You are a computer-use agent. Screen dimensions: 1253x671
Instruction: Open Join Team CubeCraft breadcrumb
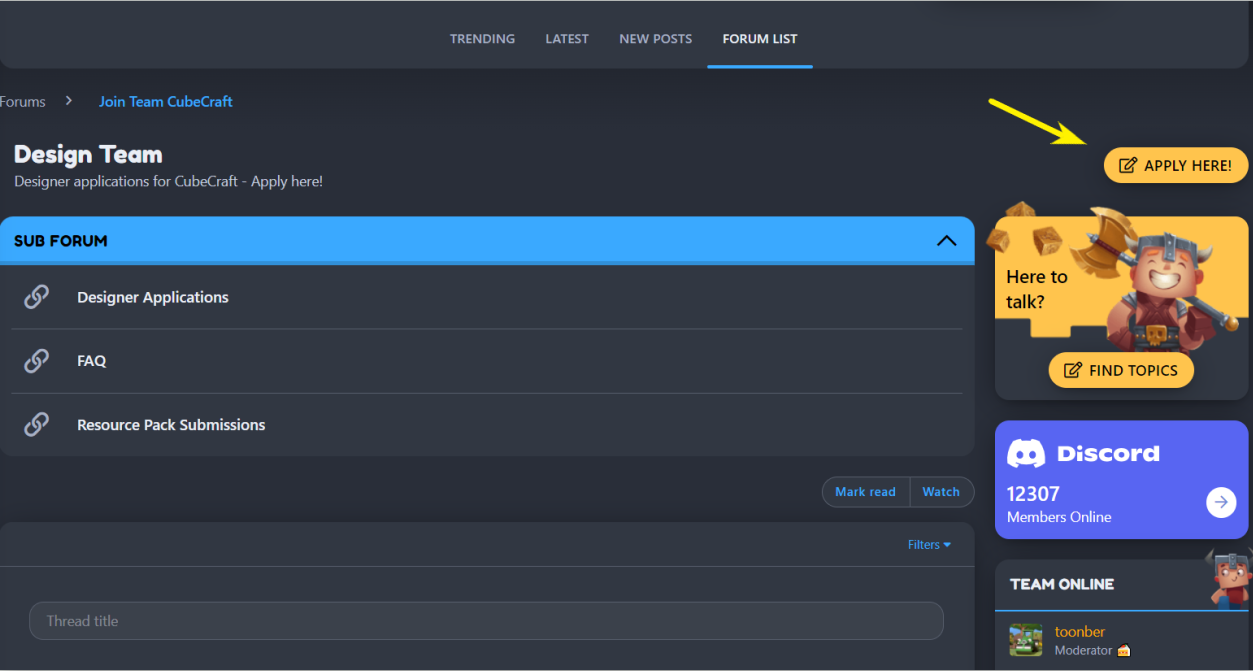click(x=166, y=102)
